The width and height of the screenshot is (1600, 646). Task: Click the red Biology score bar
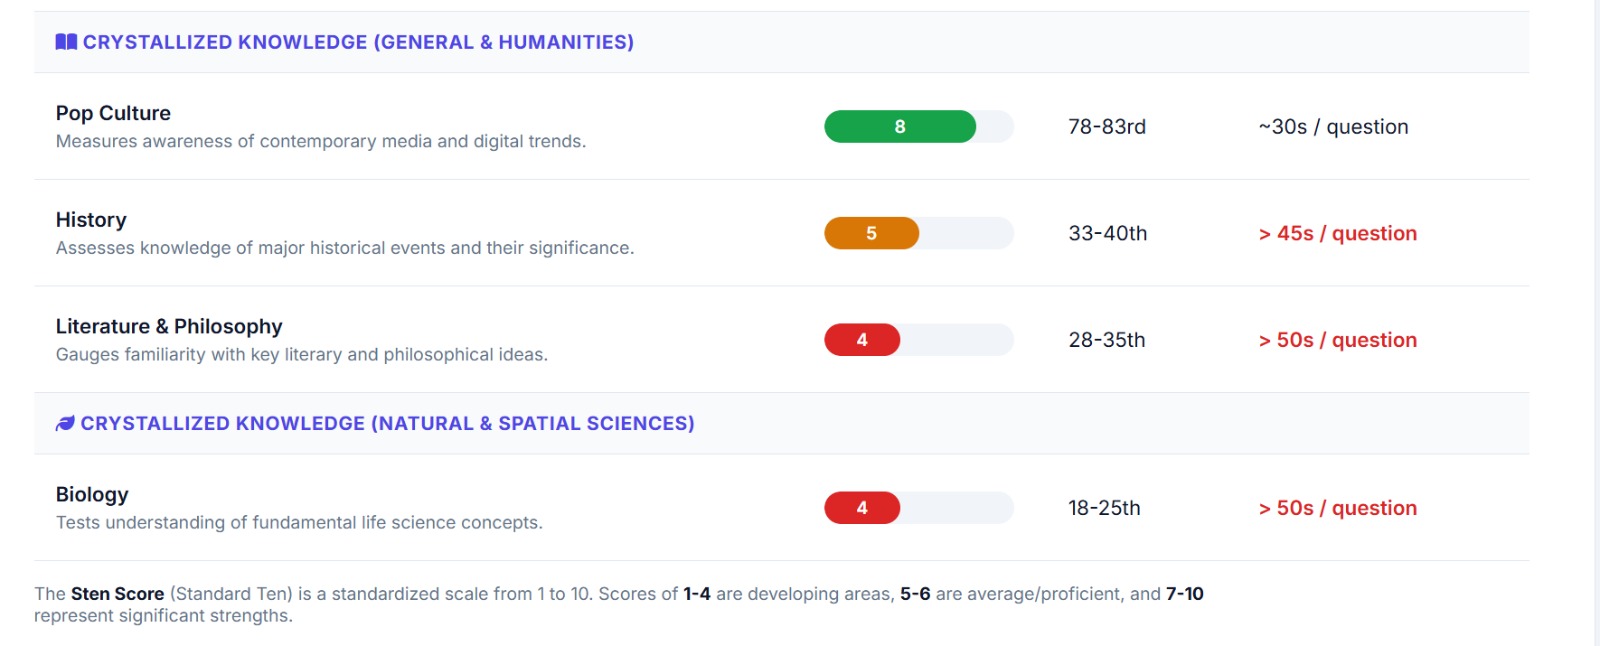(862, 508)
